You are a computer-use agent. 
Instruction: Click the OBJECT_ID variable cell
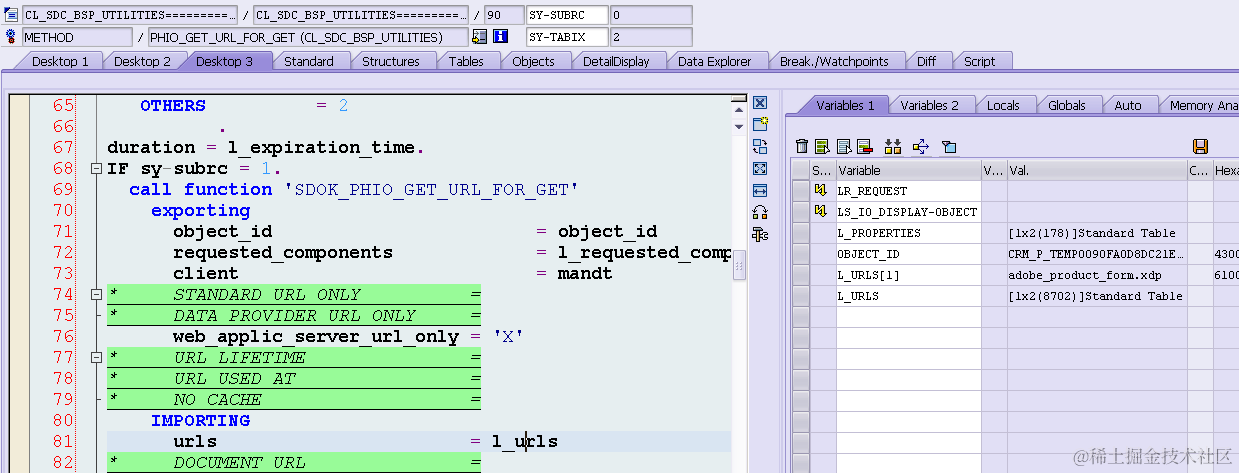pyautogui.click(x=908, y=254)
